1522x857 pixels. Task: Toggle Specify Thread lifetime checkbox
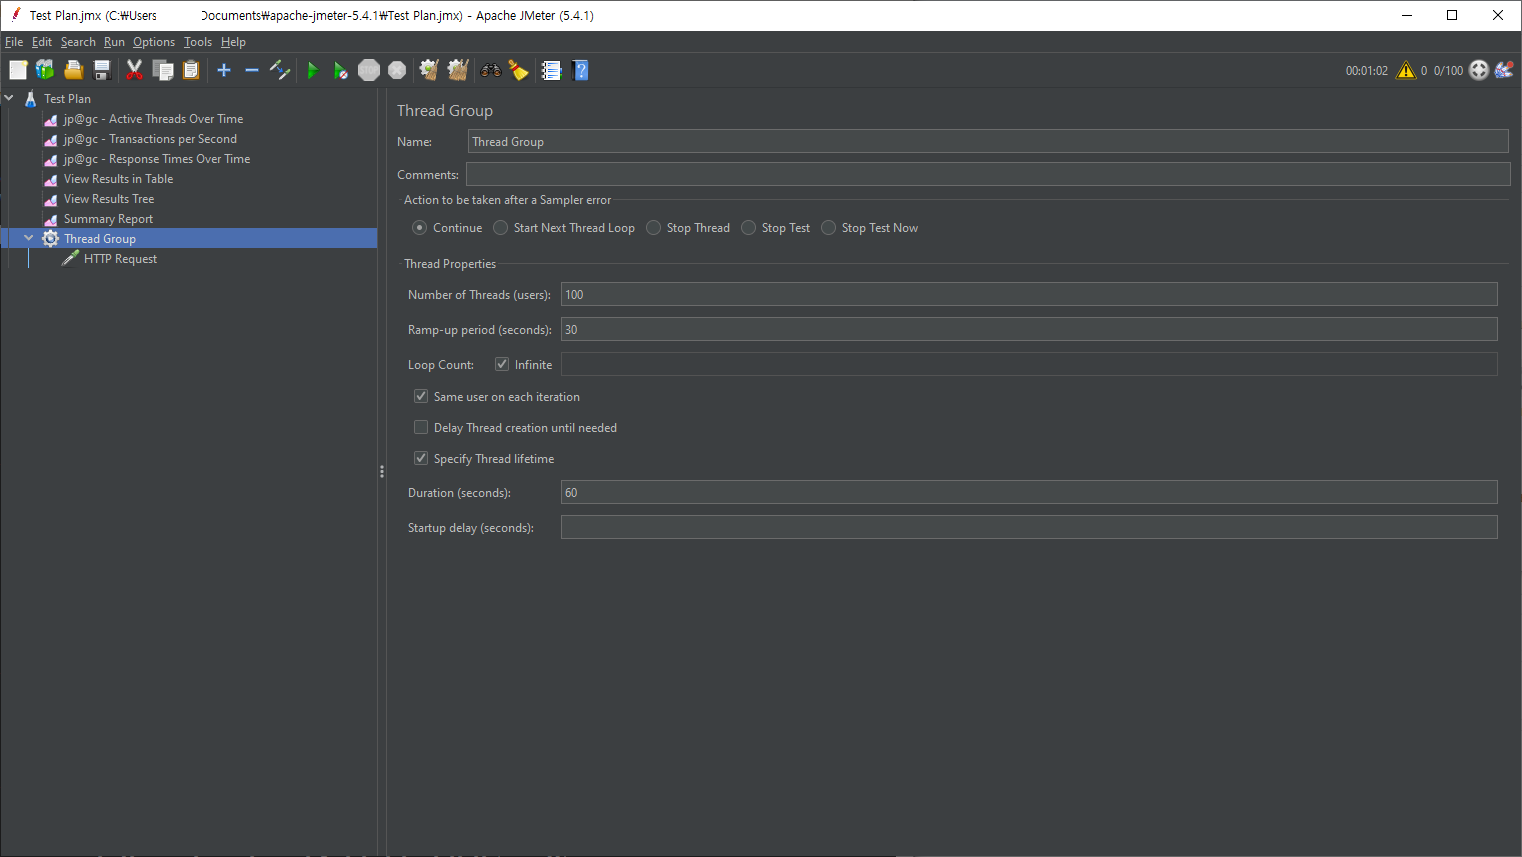coord(421,458)
